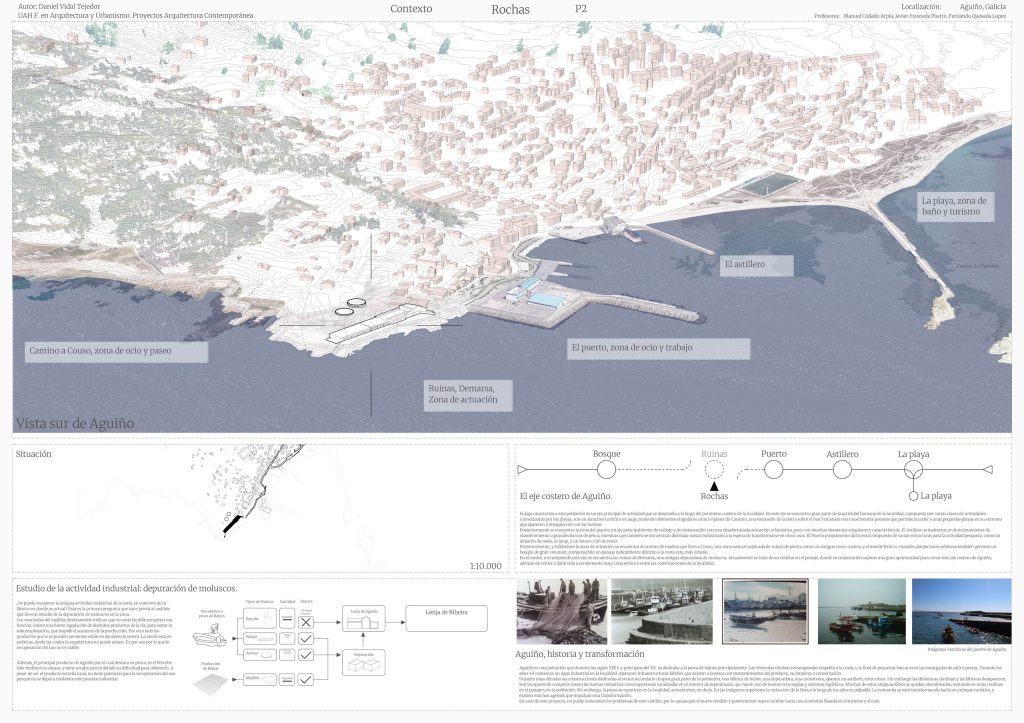
Task: Select the Contexto header label
Action: click(x=411, y=9)
